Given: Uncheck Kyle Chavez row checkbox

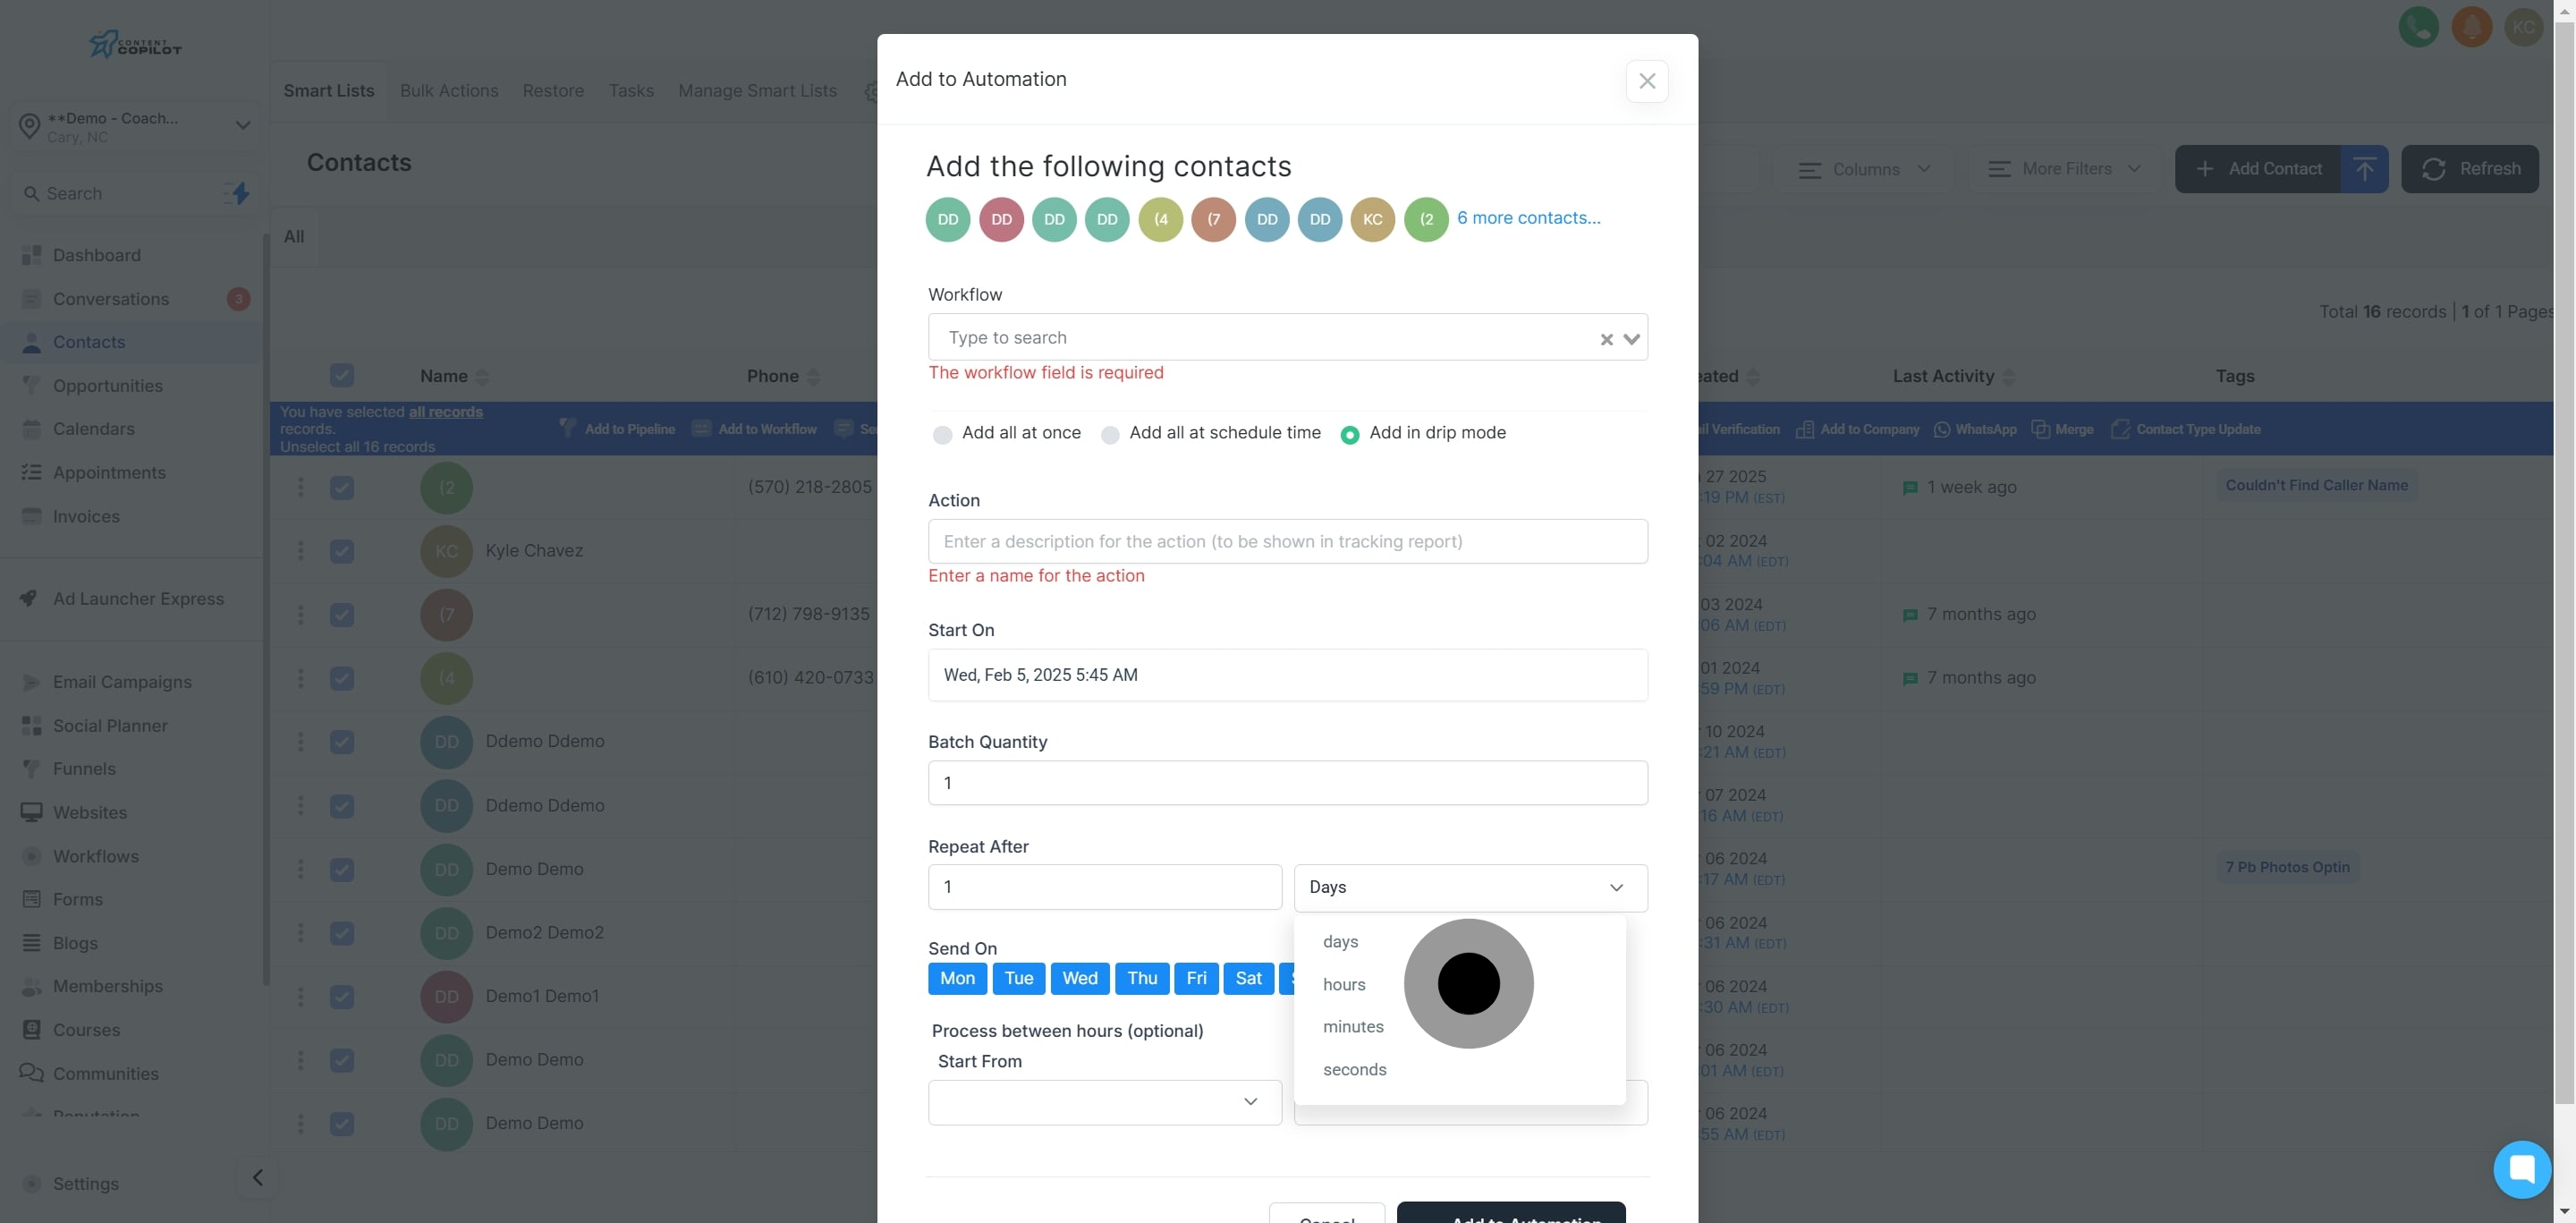Looking at the screenshot, I should click(342, 551).
